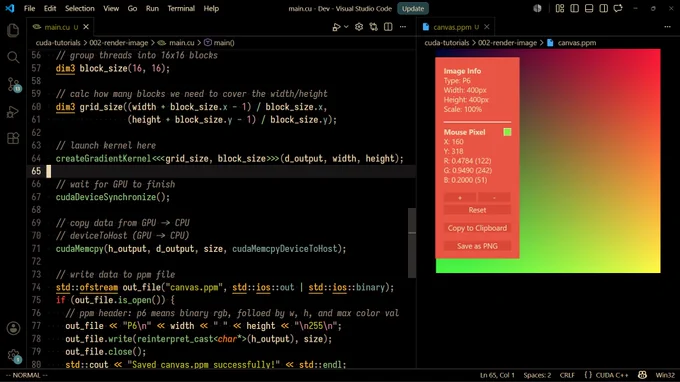This screenshot has height=382, width=680.
Task: Open the Explorer view in activity bar
Action: click(13, 30)
